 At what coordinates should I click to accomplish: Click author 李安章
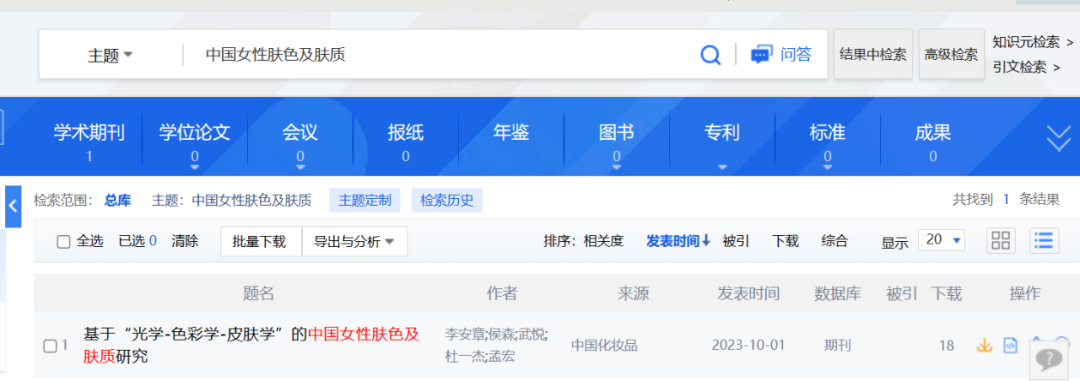464,336
